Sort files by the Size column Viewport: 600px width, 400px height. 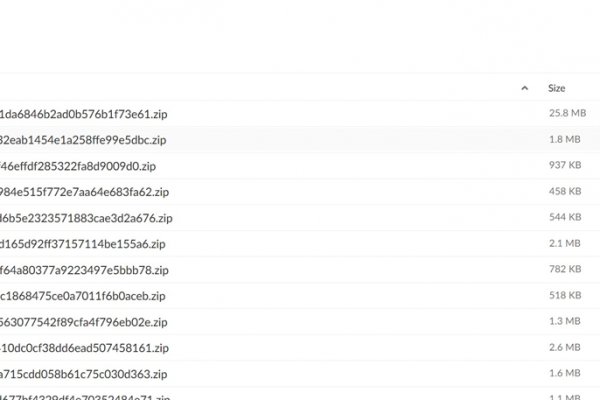click(556, 88)
